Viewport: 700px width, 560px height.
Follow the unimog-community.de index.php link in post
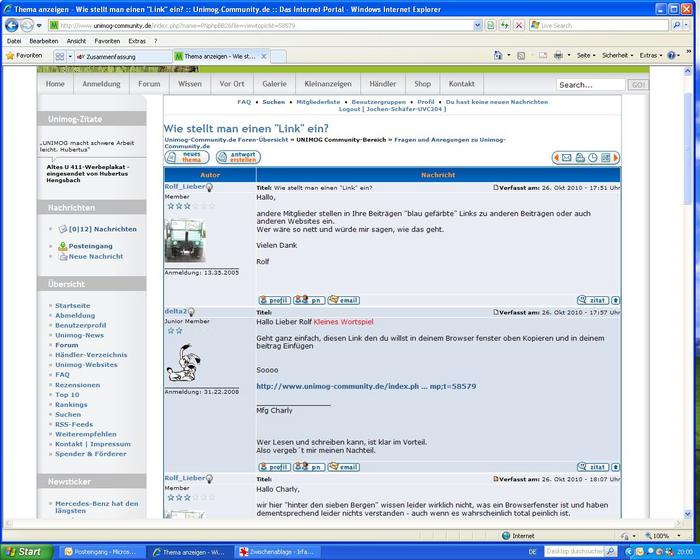366,386
